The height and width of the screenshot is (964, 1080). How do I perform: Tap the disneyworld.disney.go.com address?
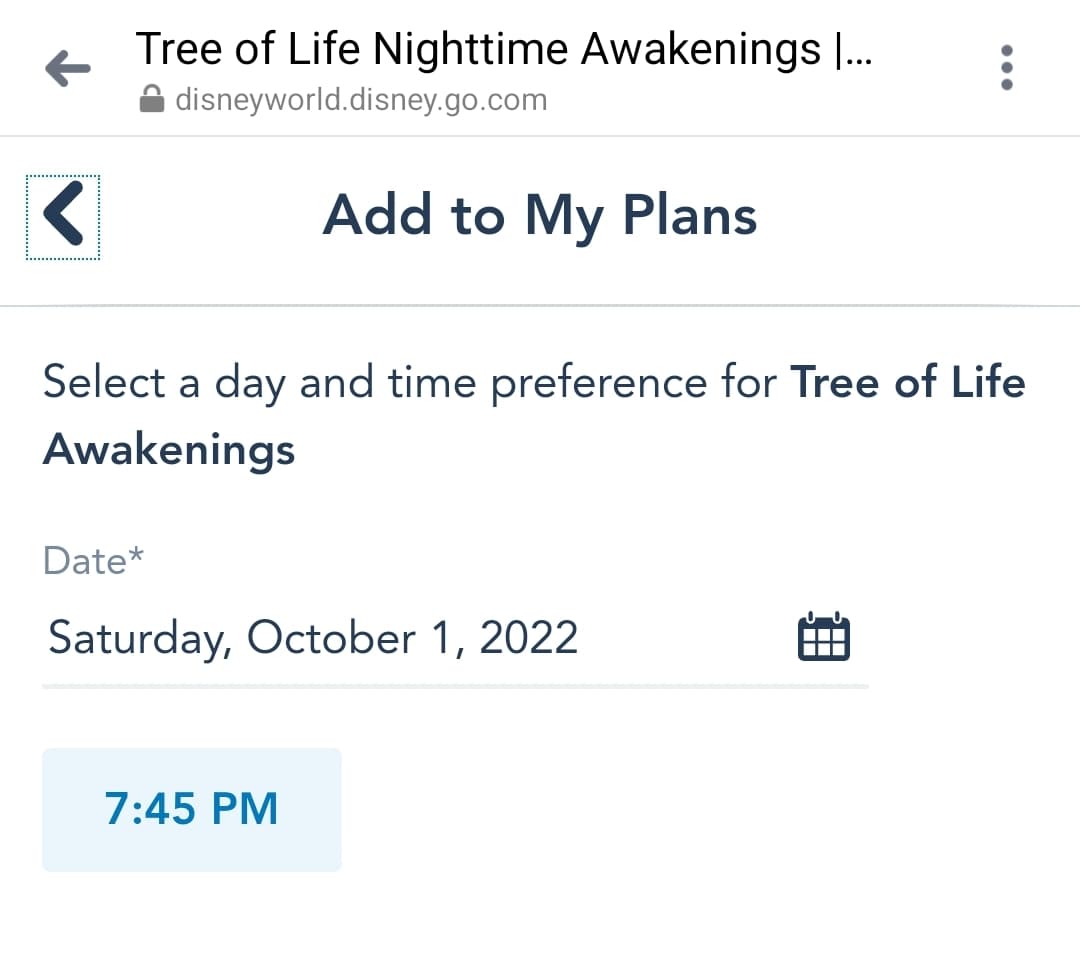click(x=360, y=100)
